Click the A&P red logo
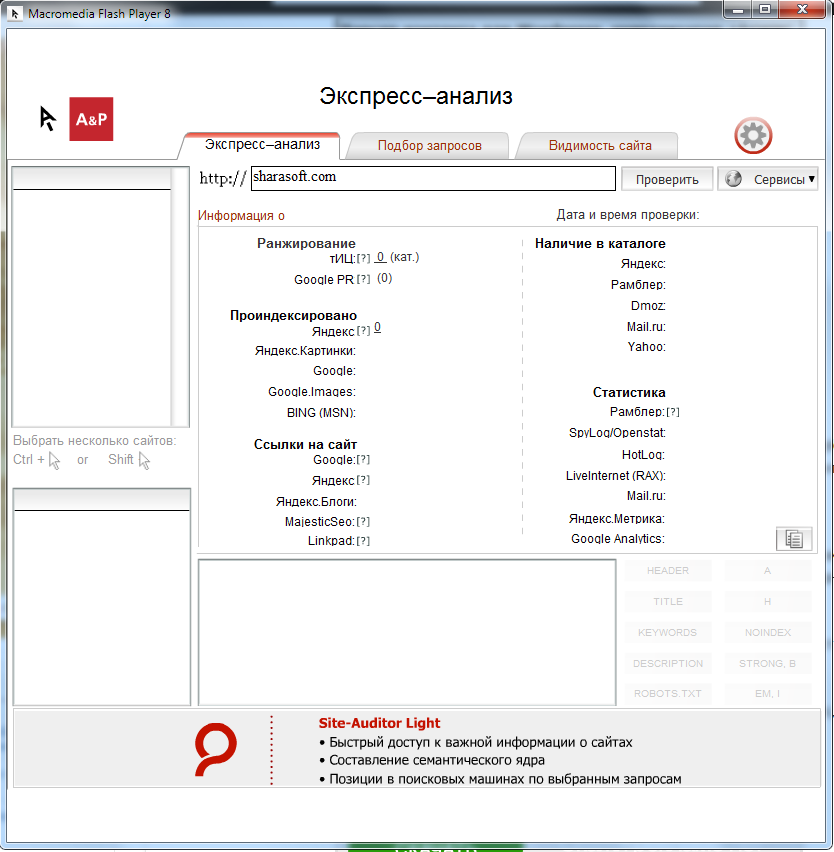Screen dimensions: 834x852 (91, 119)
